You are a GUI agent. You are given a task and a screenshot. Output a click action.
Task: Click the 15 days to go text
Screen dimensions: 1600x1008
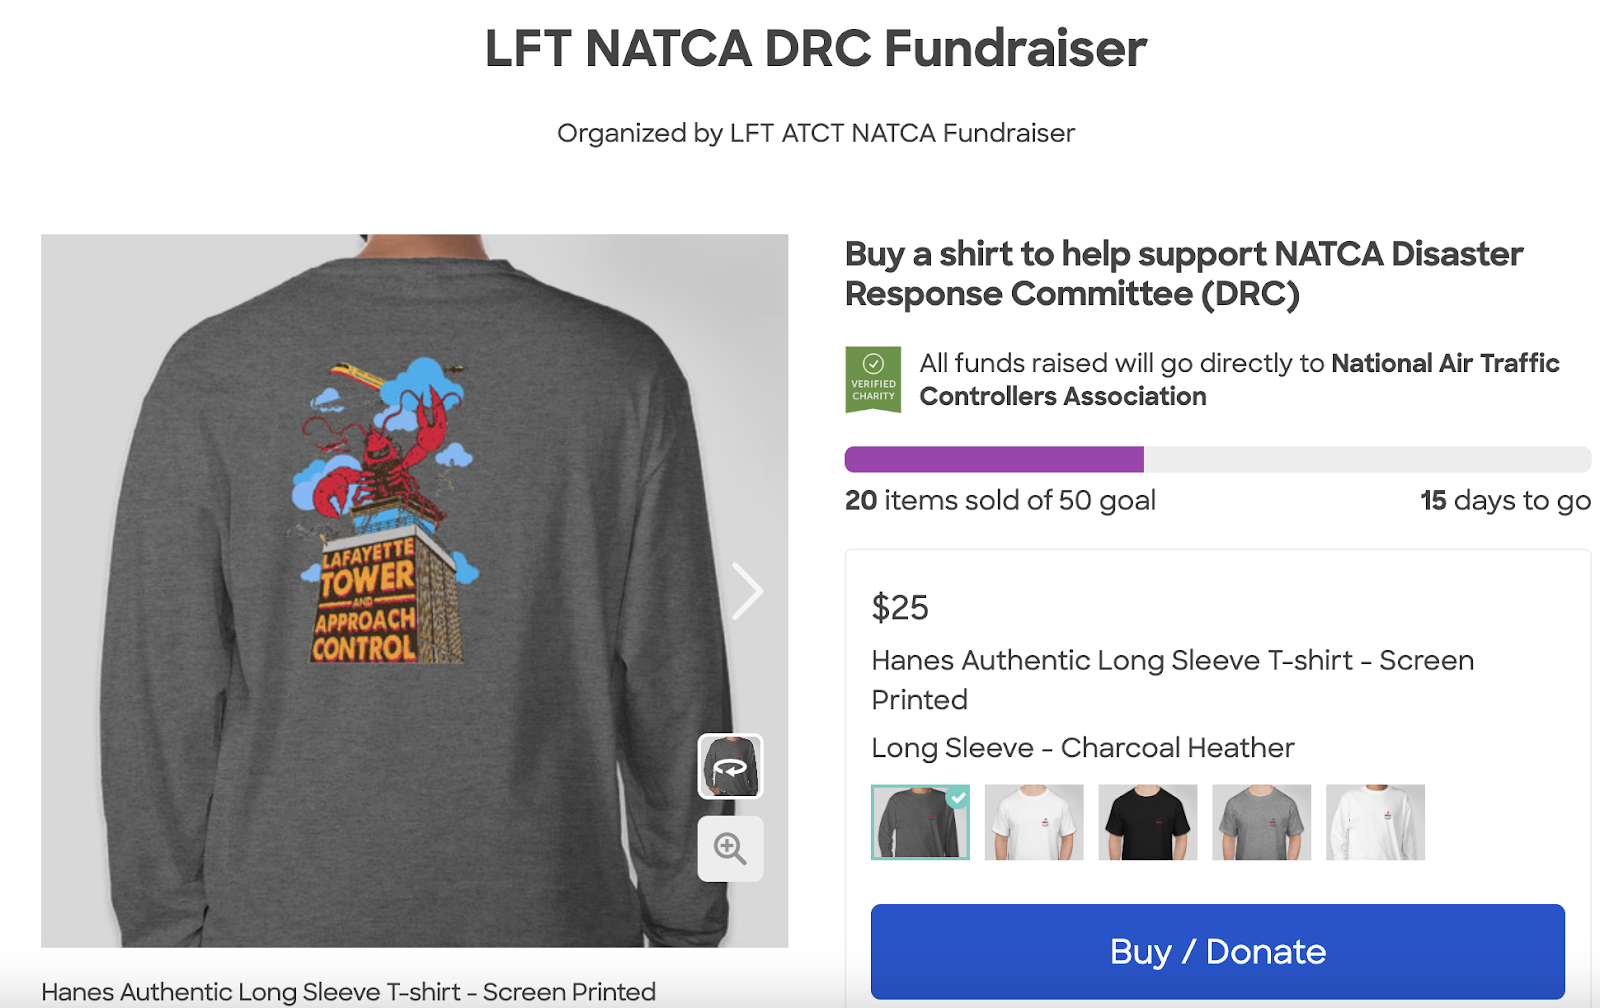[x=1505, y=500]
